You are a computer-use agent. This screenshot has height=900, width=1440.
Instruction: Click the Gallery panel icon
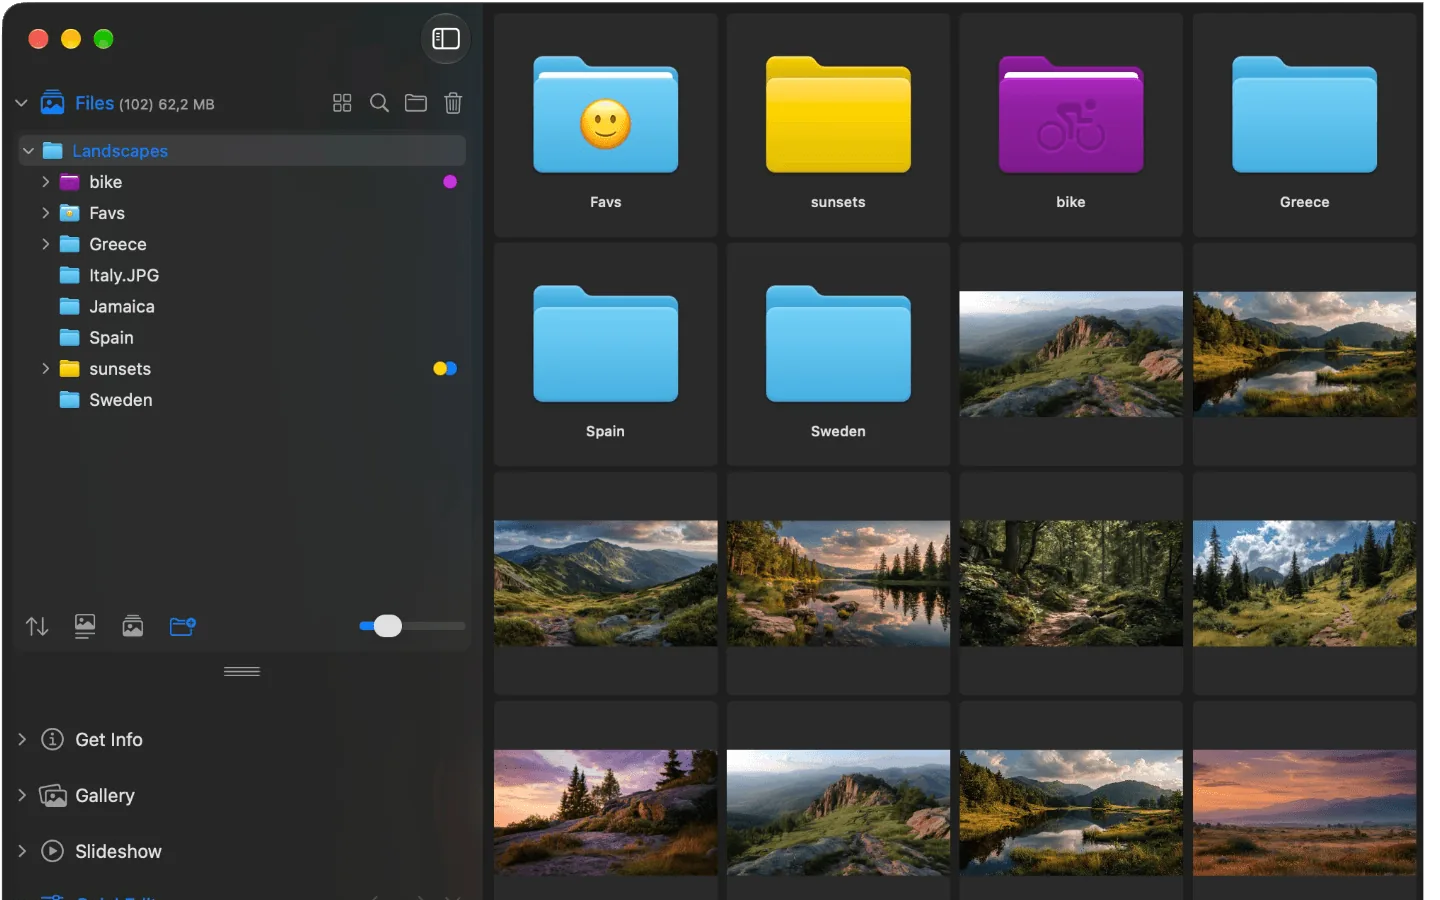(x=52, y=795)
